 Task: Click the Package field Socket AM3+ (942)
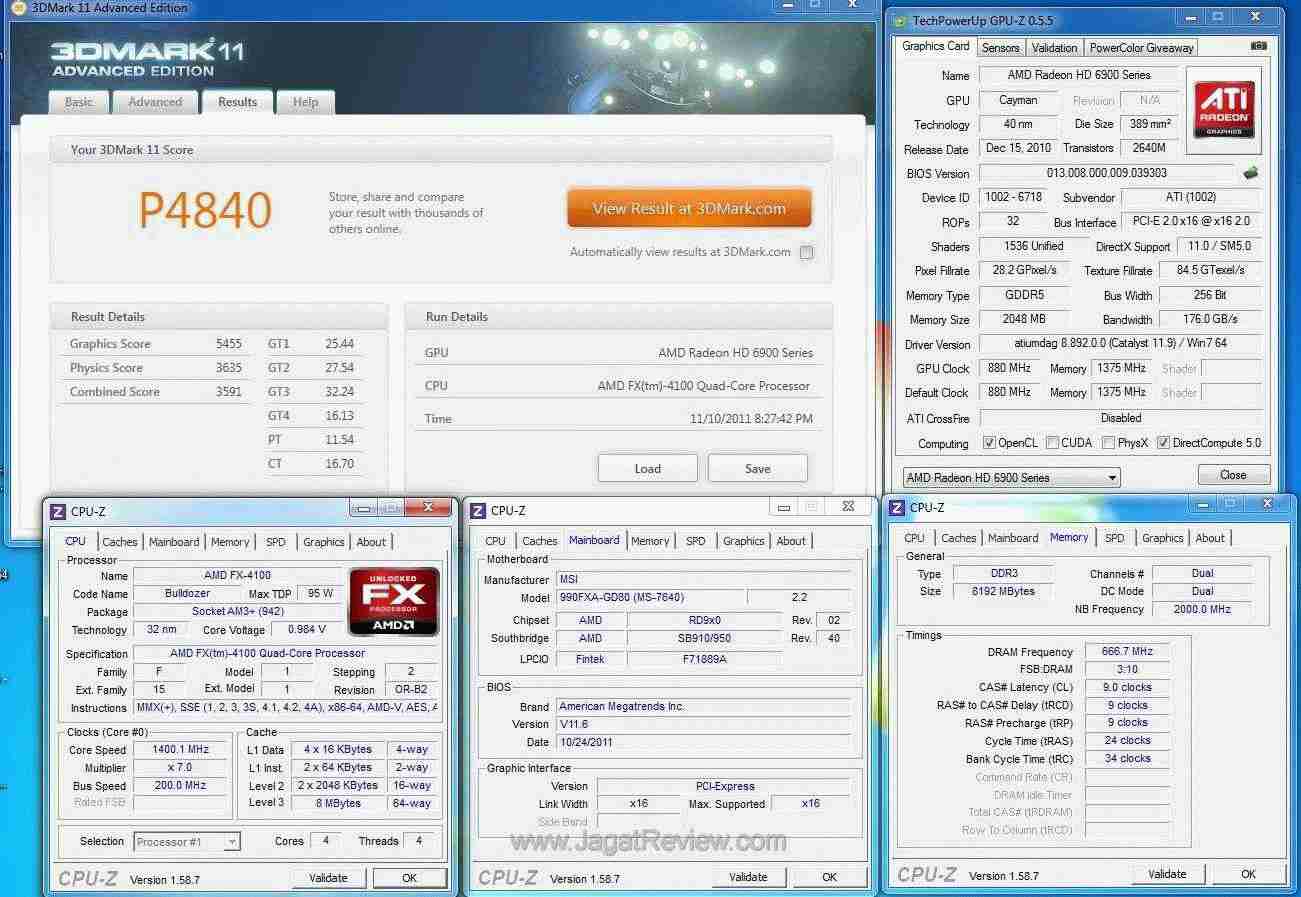(x=237, y=611)
